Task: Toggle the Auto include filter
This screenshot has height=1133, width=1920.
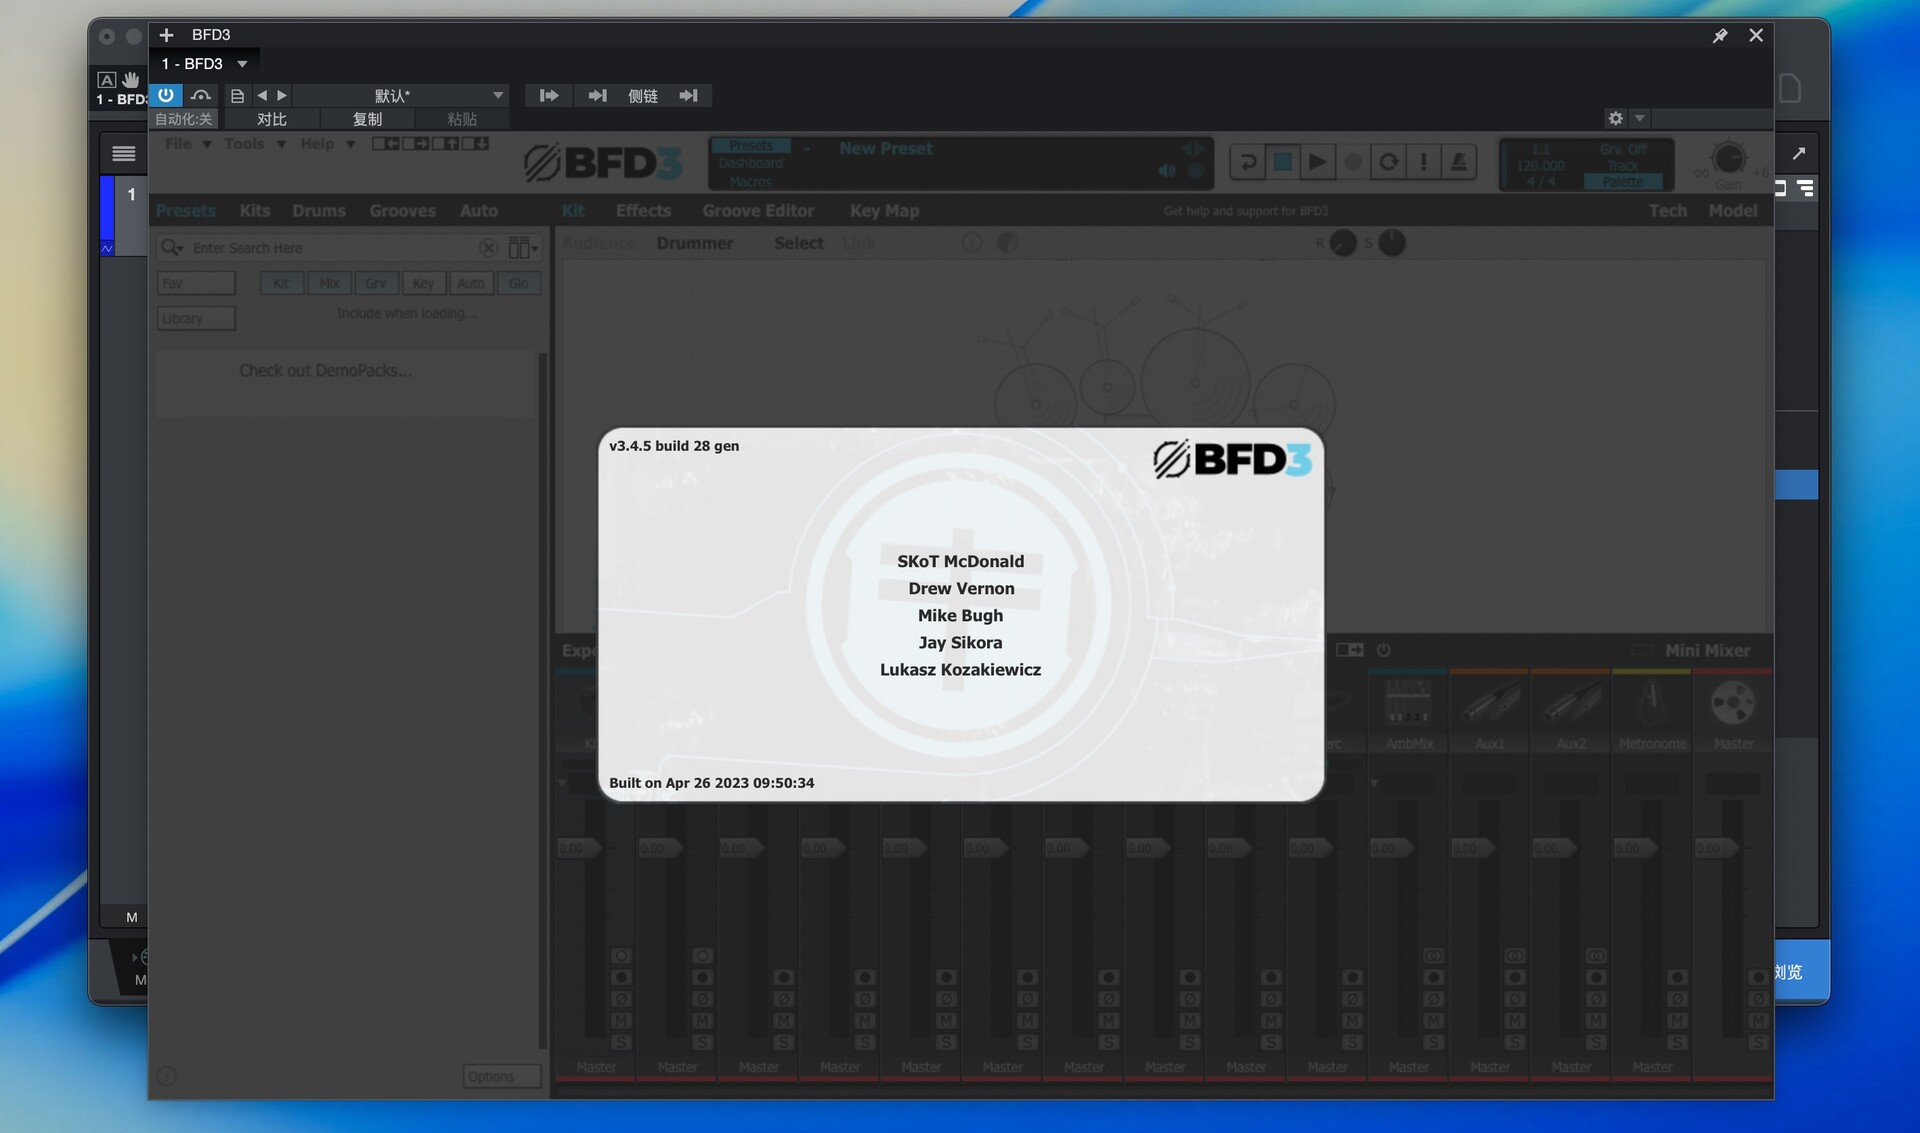Action: [x=471, y=284]
